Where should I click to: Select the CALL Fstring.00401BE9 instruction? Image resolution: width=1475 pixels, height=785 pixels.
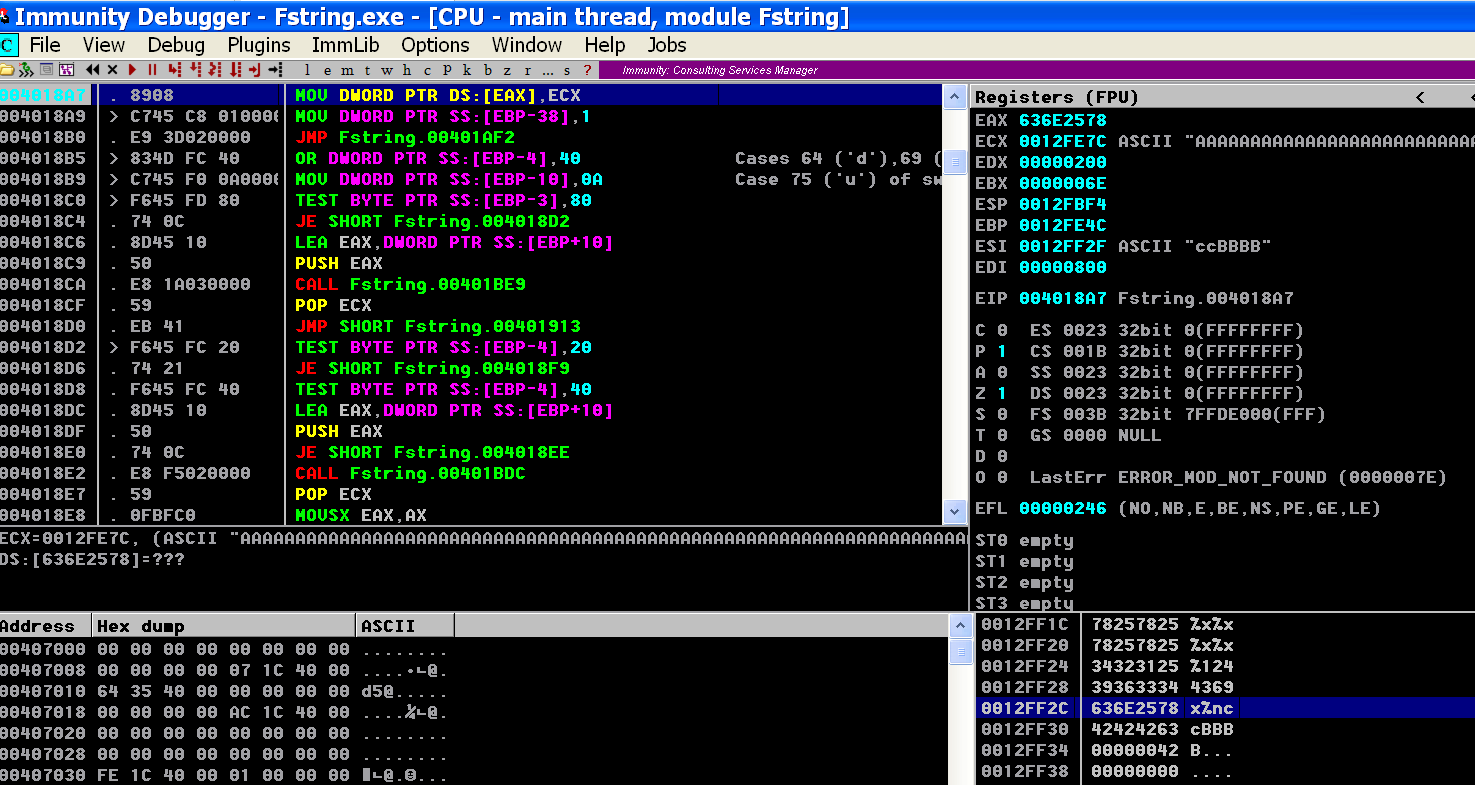coord(410,284)
